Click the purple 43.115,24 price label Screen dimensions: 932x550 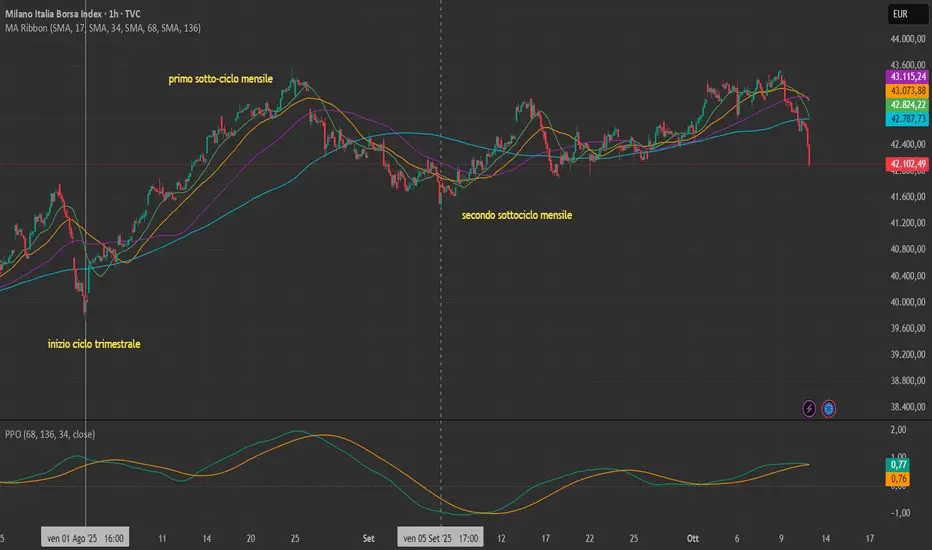pos(908,76)
